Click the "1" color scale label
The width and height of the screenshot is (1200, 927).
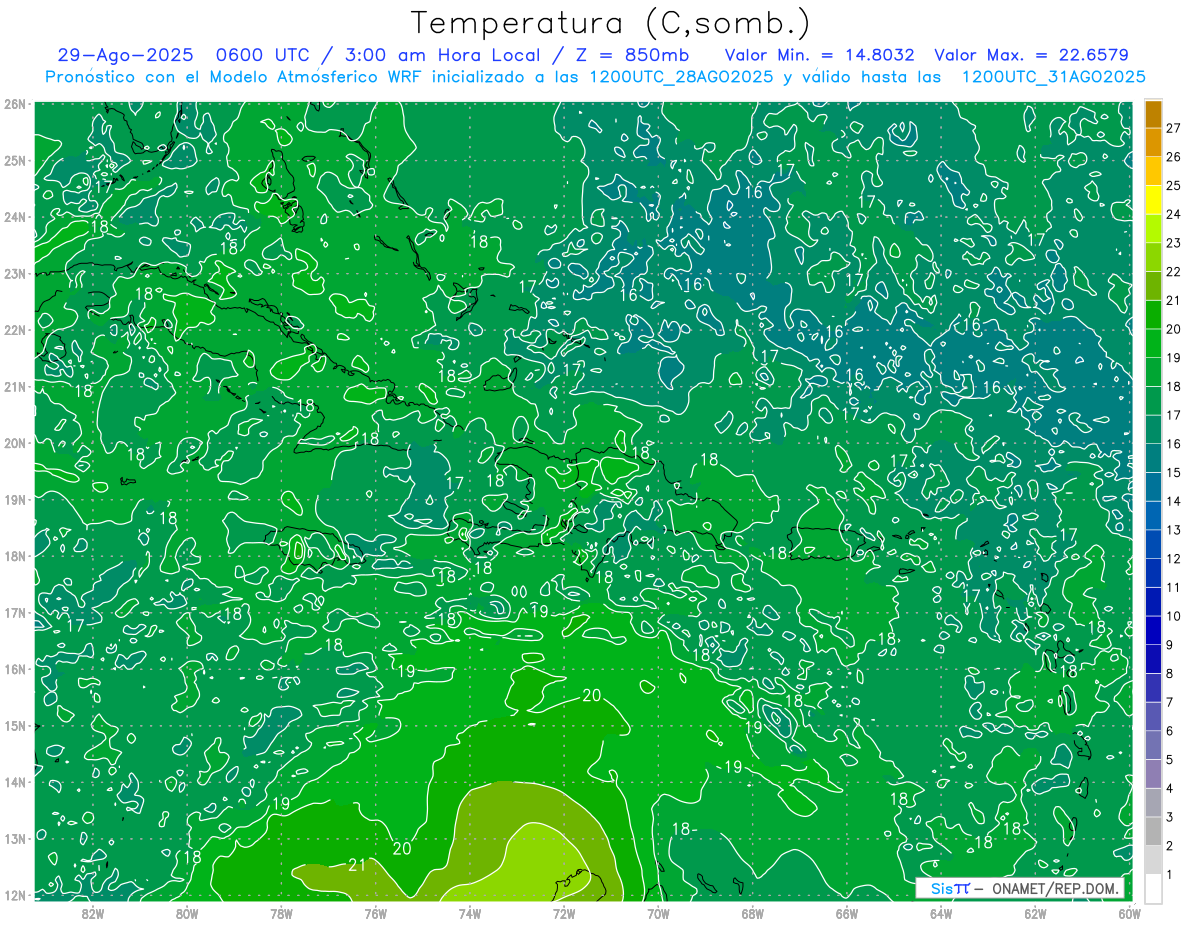[x=1170, y=874]
